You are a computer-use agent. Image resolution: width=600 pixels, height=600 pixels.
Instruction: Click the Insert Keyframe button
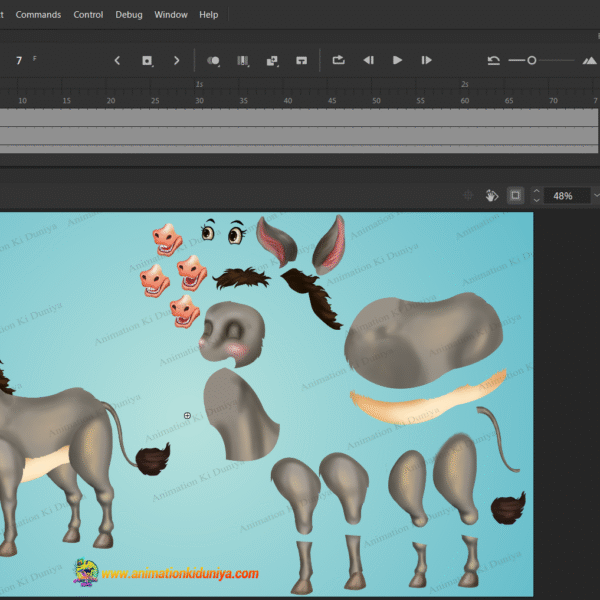(147, 60)
